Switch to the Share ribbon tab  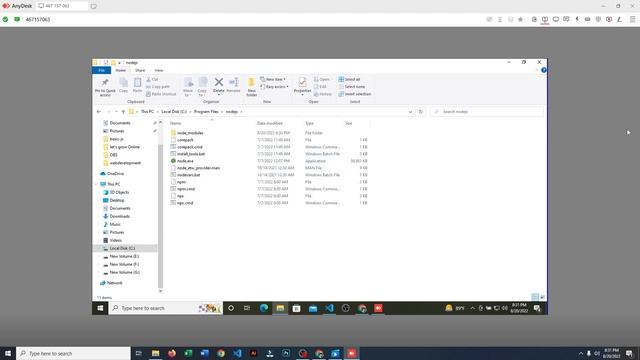(140, 70)
